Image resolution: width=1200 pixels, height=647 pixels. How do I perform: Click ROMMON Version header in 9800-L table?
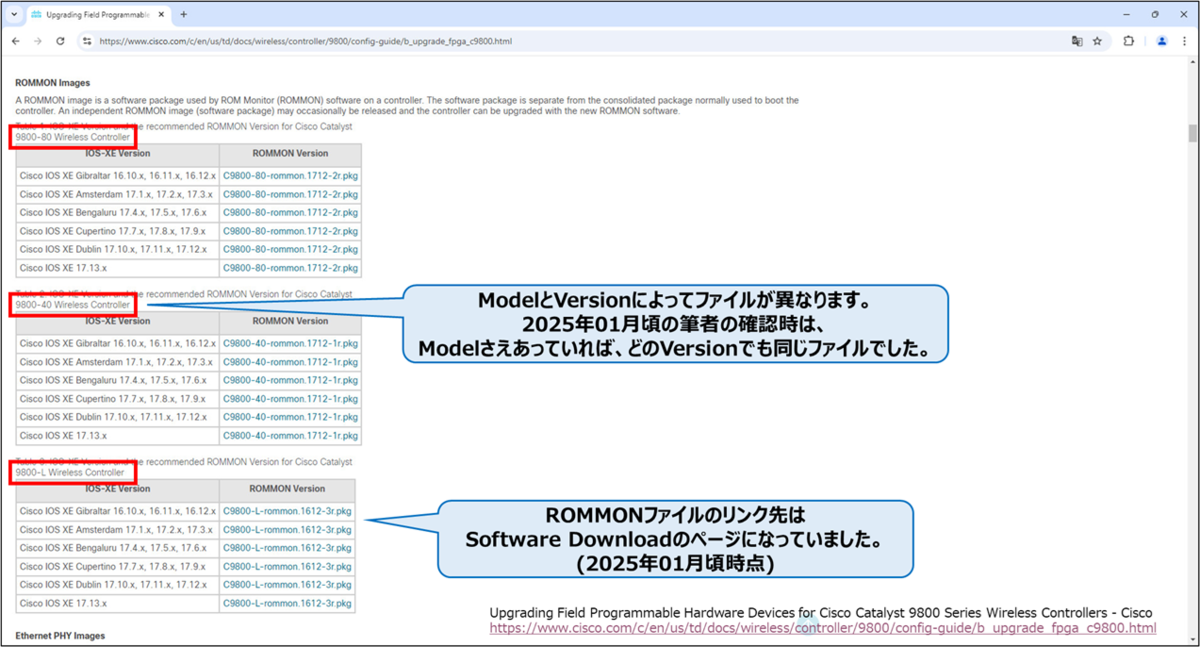(288, 489)
